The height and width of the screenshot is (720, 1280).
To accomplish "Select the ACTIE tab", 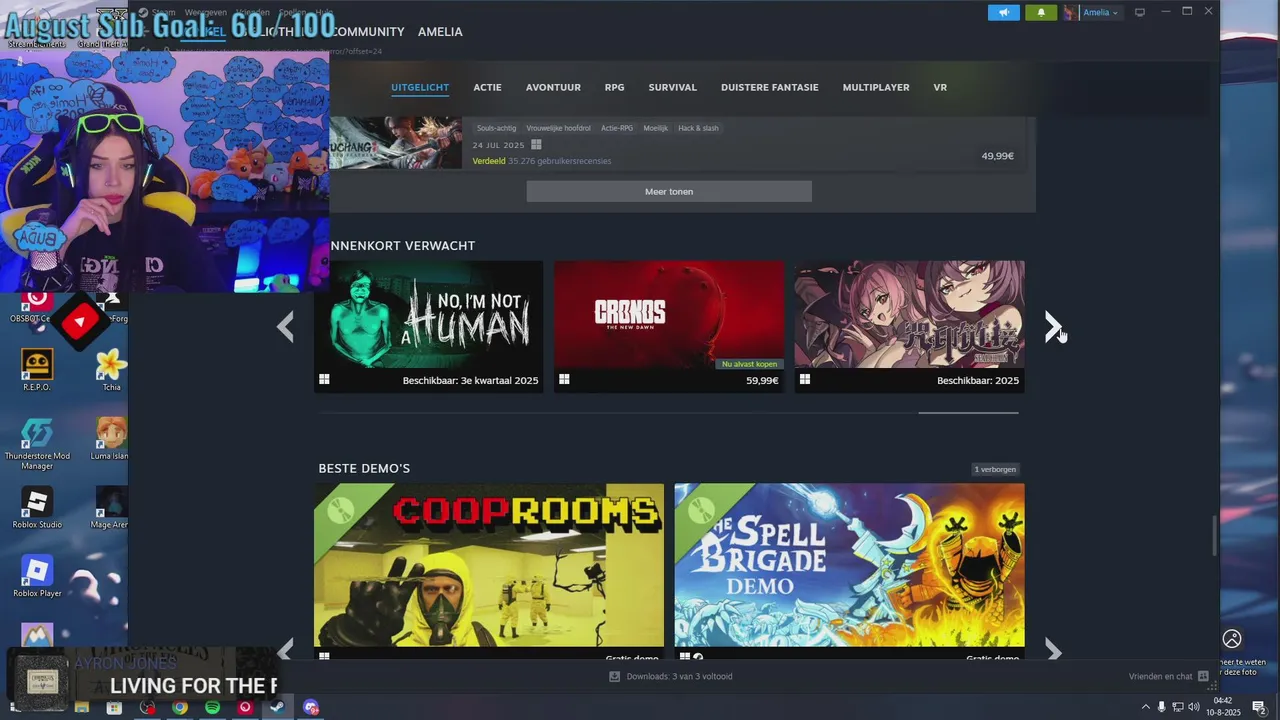I will (487, 87).
